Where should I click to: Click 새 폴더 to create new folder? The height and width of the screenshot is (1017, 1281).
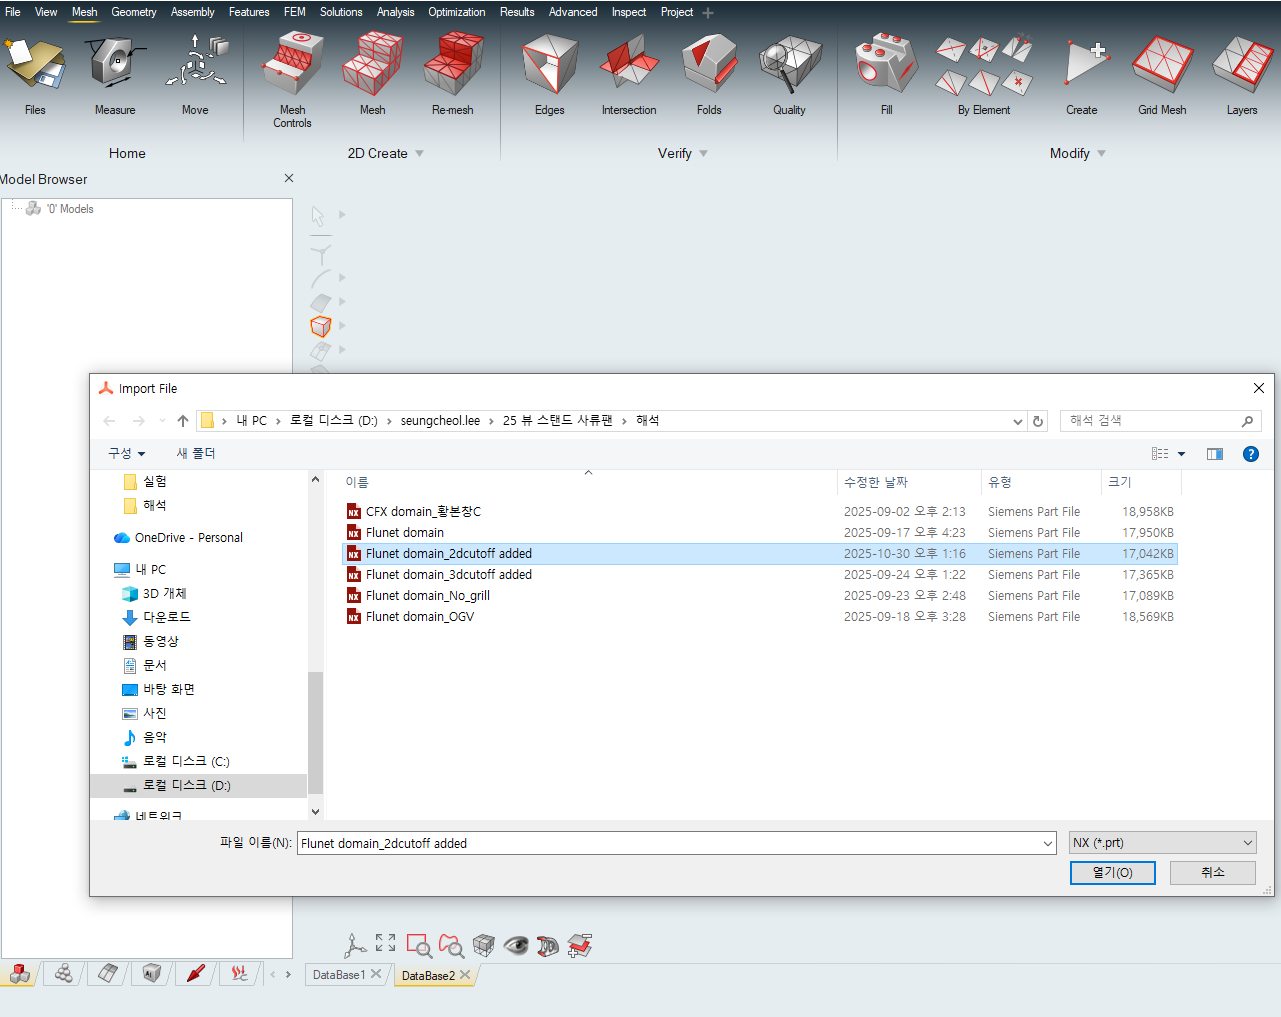pos(196,454)
